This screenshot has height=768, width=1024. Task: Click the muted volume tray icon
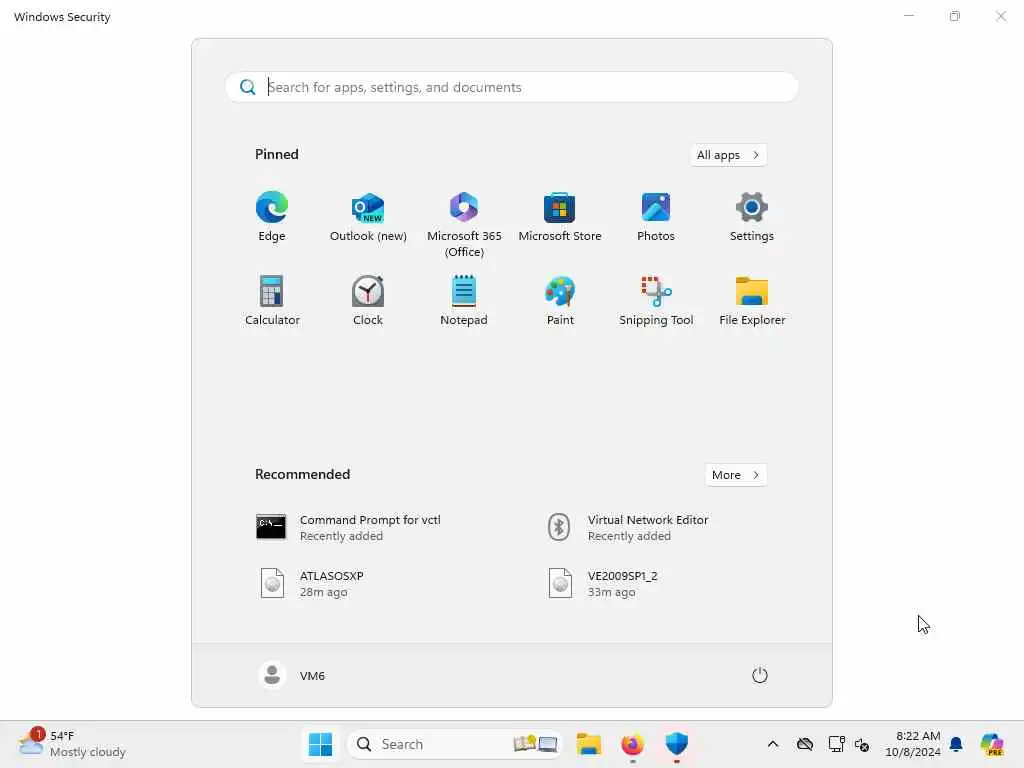click(862, 744)
